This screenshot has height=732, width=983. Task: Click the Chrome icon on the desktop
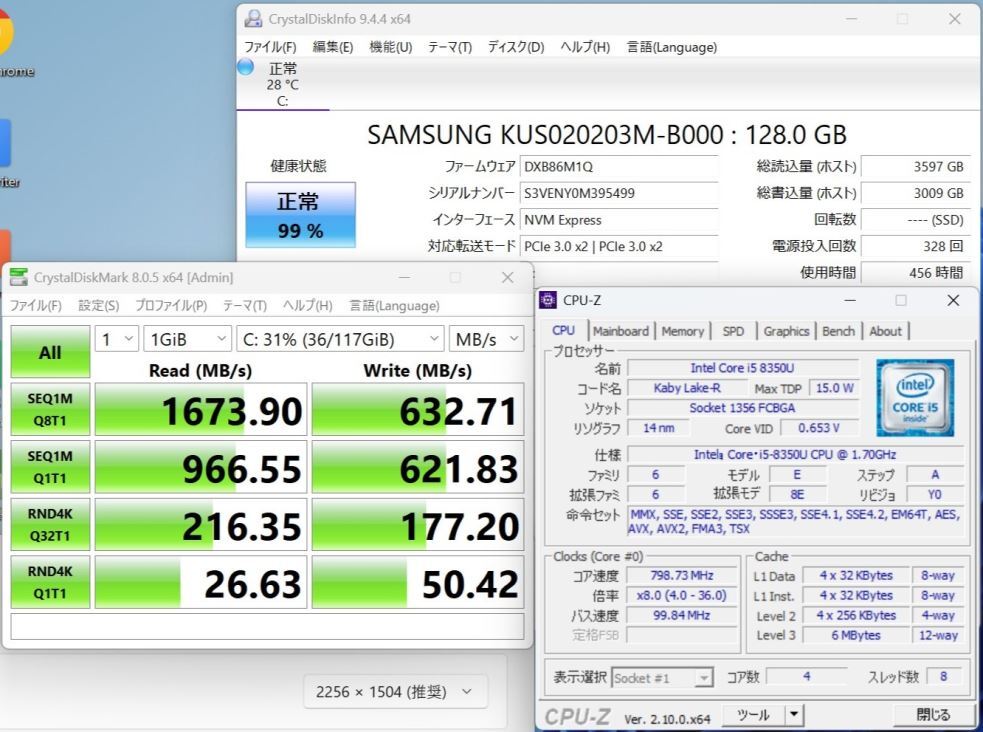click(x=5, y=34)
